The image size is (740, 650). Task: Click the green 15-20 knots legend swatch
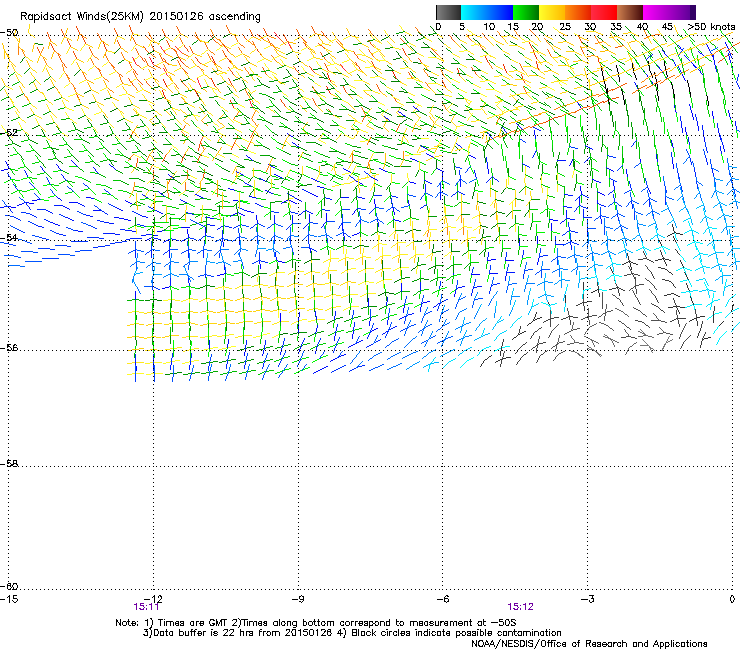pyautogui.click(x=526, y=12)
